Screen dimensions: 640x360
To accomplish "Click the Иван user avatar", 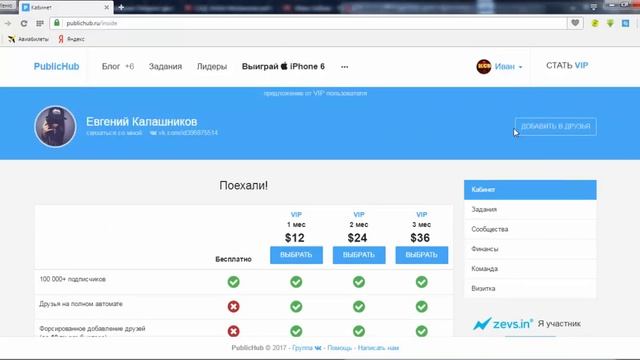I will coord(484,66).
